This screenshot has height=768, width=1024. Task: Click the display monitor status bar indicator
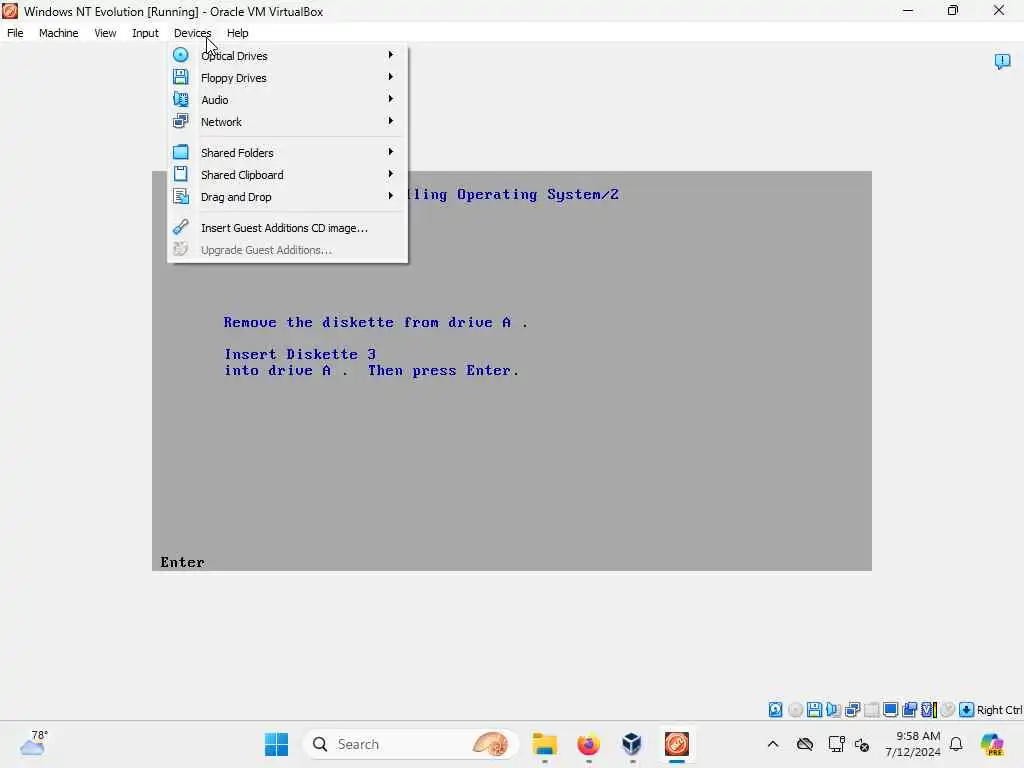[x=890, y=710]
